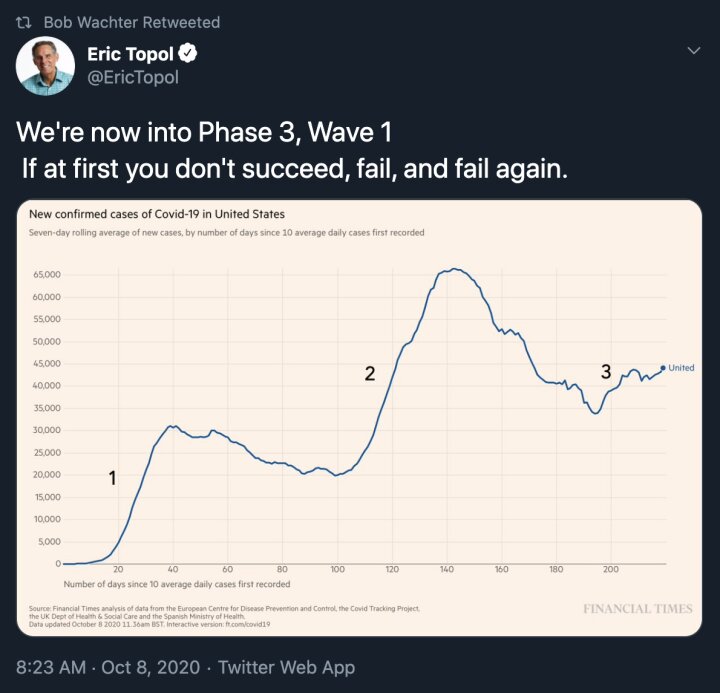The width and height of the screenshot is (720, 693).
Task: Click the source citation text under chart
Action: [x=224, y=616]
